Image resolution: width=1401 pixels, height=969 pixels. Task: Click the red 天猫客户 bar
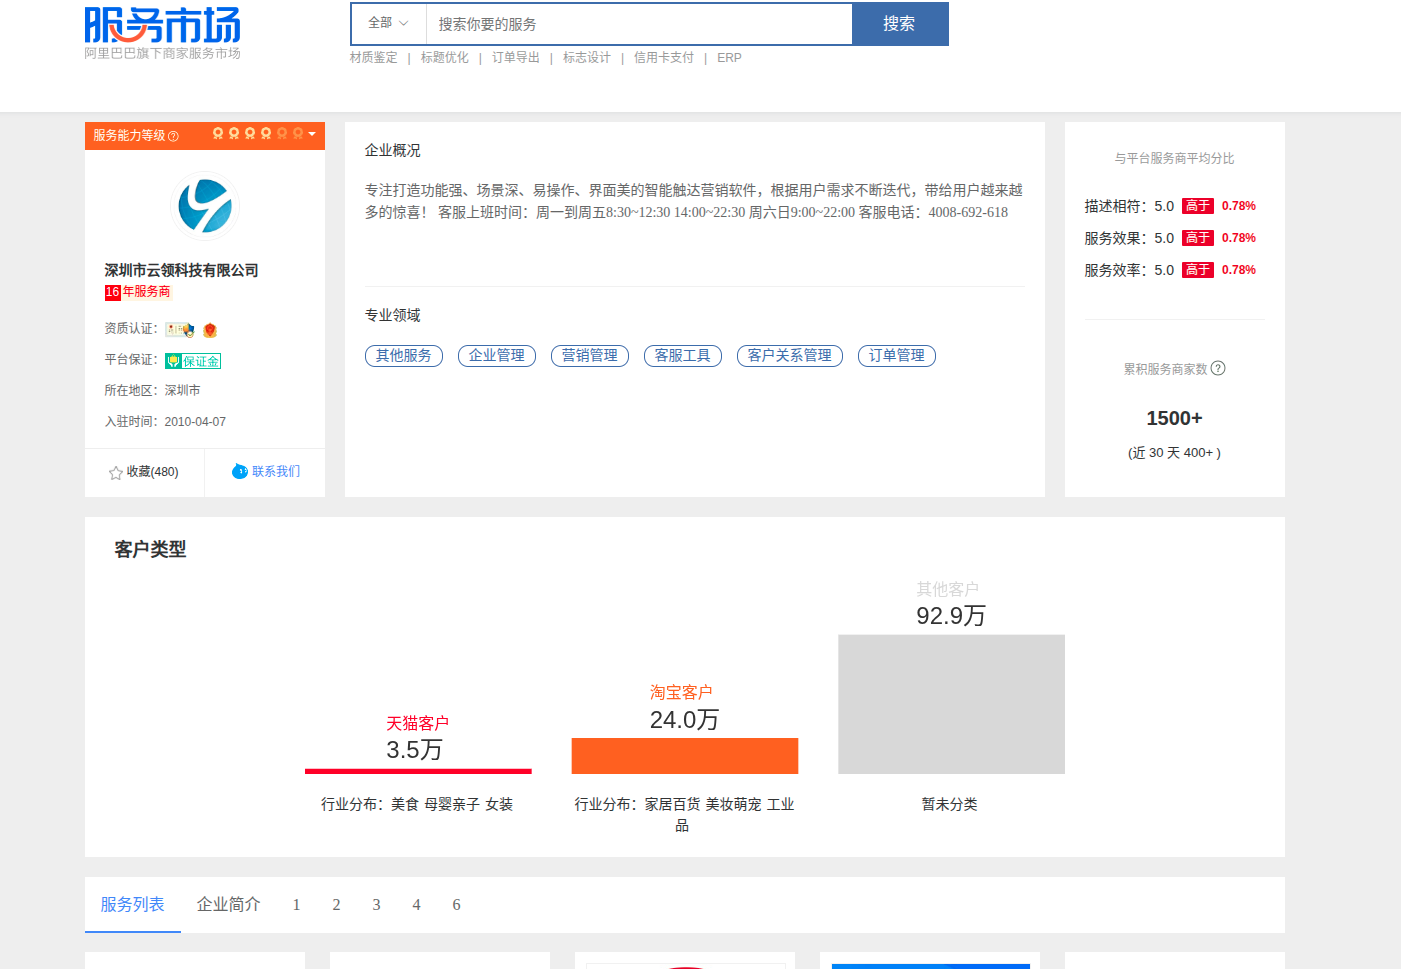pos(418,771)
